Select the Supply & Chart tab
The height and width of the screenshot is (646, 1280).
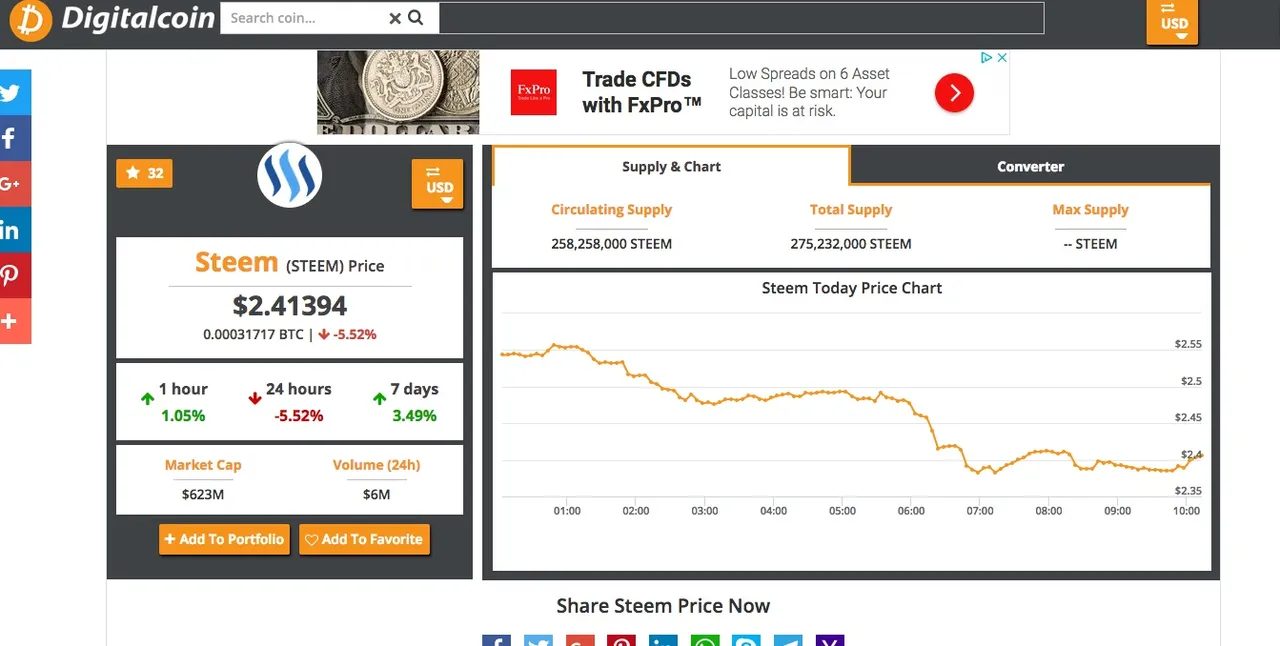(671, 166)
